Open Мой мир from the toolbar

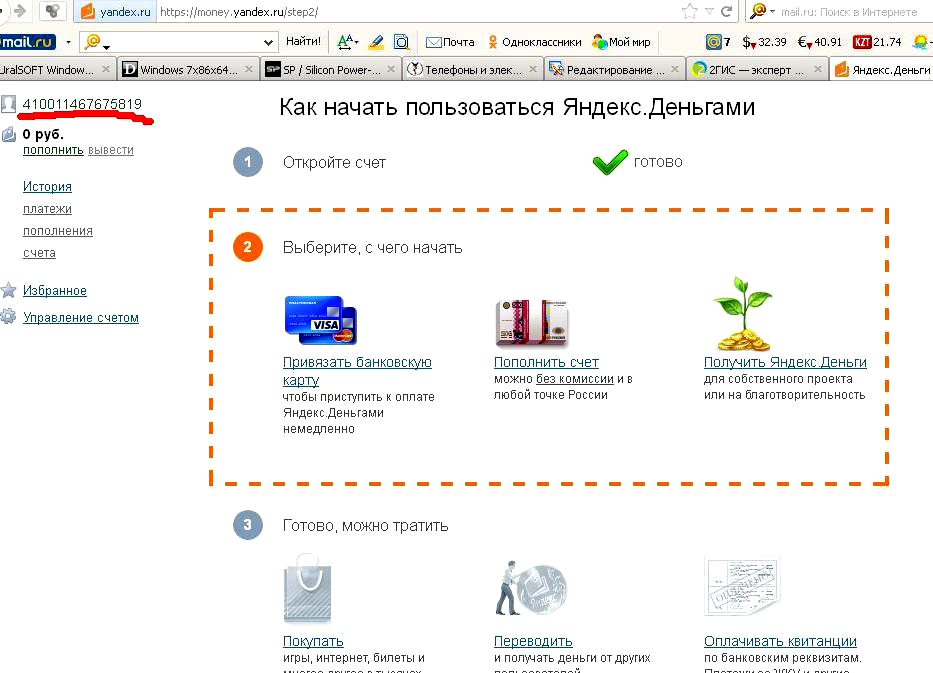(x=621, y=42)
